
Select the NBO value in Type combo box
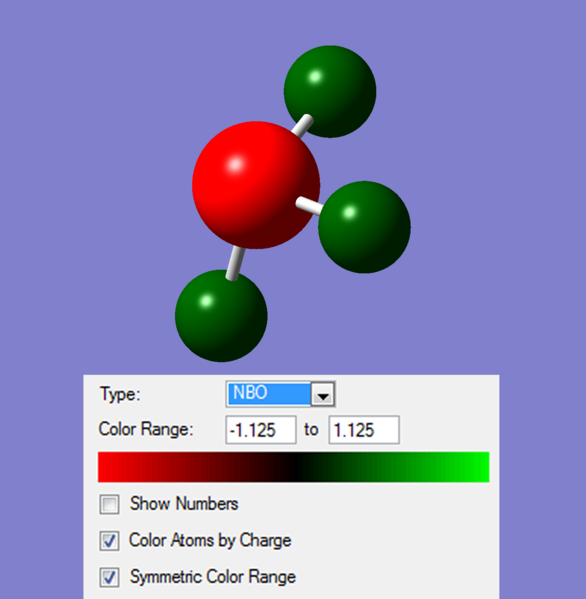click(269, 394)
